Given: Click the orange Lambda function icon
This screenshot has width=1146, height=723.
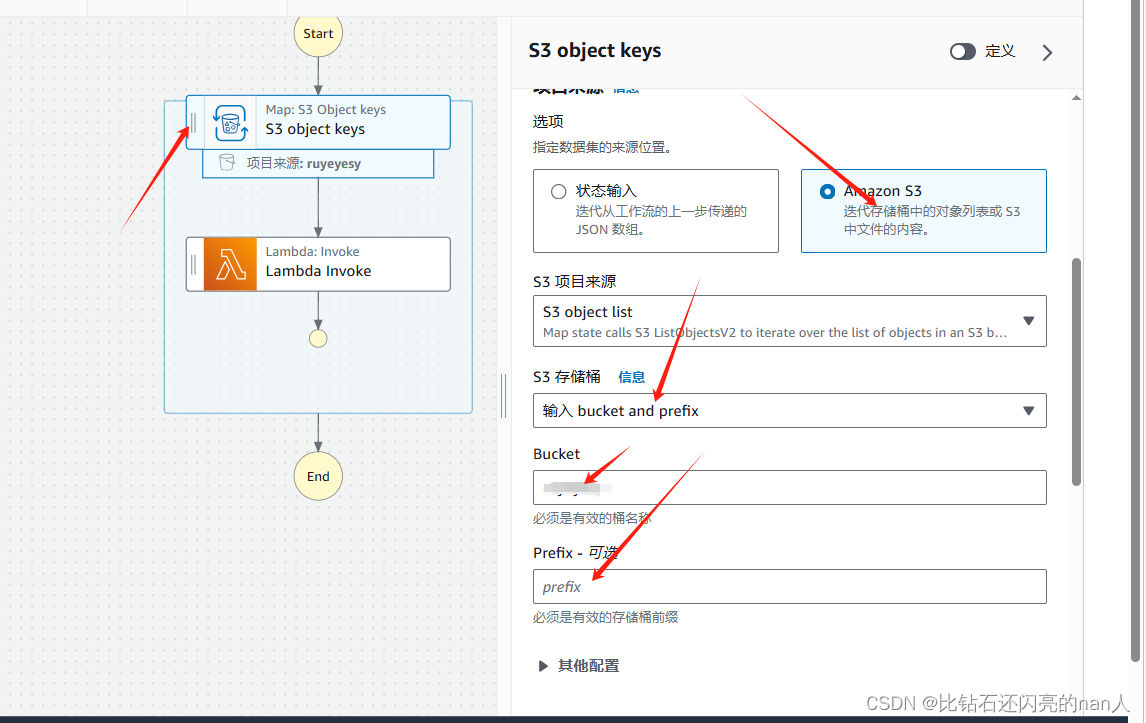Looking at the screenshot, I should tap(230, 265).
